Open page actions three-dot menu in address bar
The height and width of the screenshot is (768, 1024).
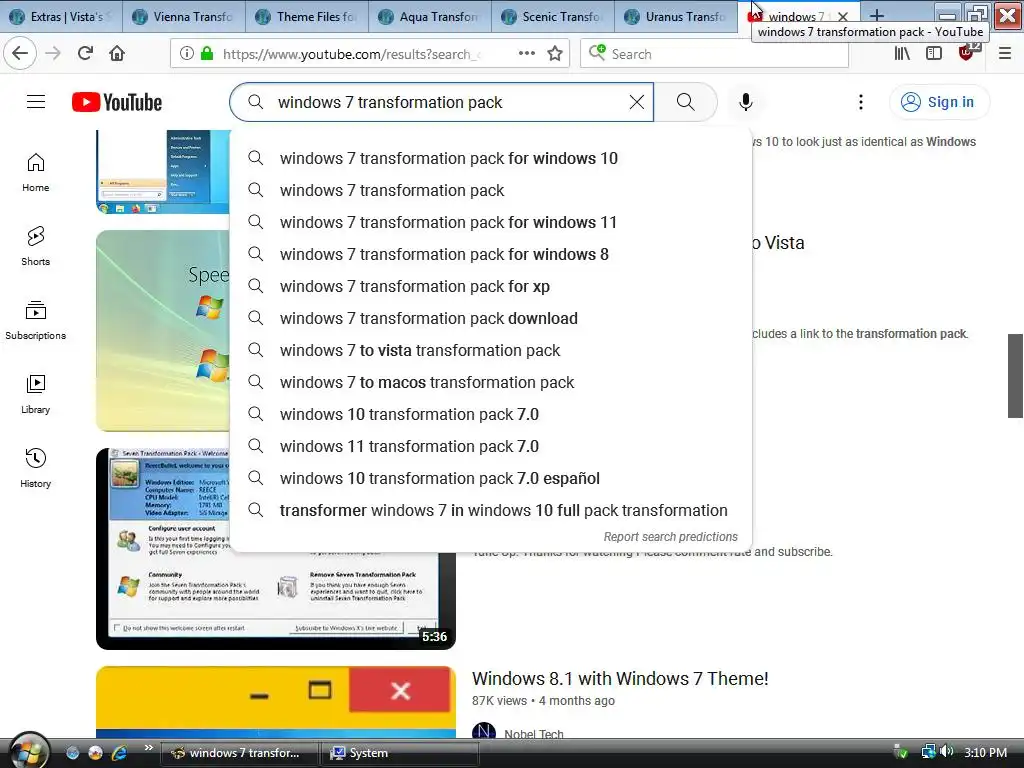[527, 54]
